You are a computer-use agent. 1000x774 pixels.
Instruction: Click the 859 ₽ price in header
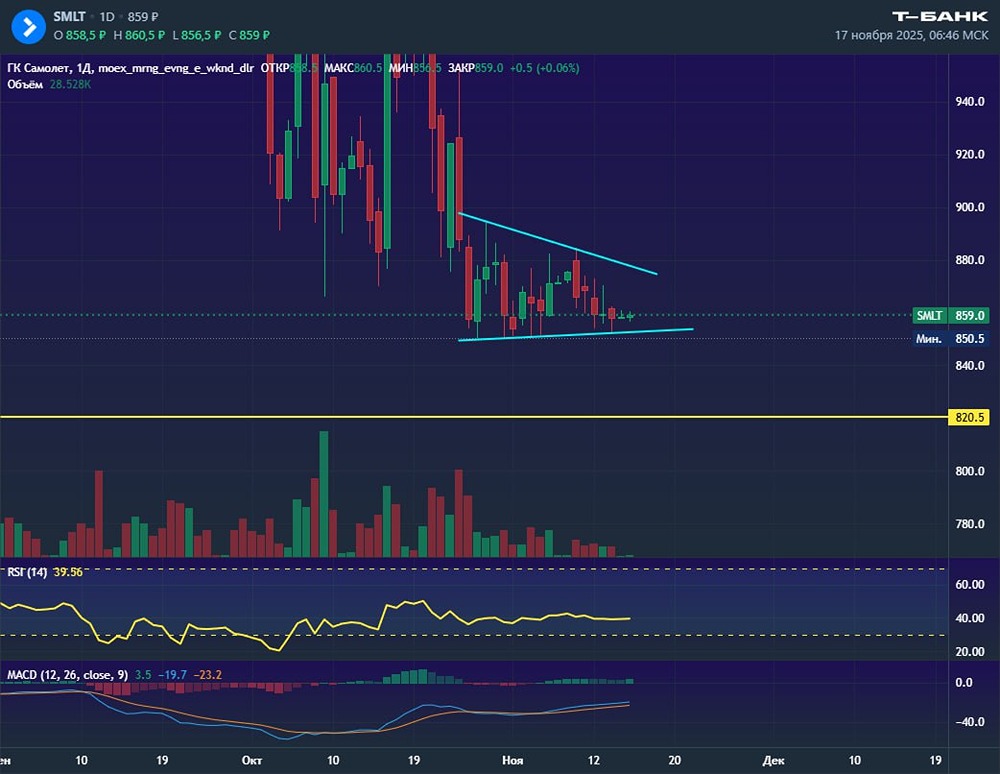143,17
